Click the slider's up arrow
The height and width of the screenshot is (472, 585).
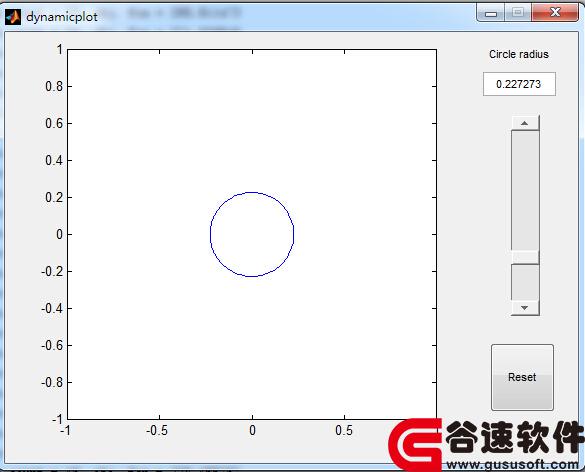click(525, 123)
